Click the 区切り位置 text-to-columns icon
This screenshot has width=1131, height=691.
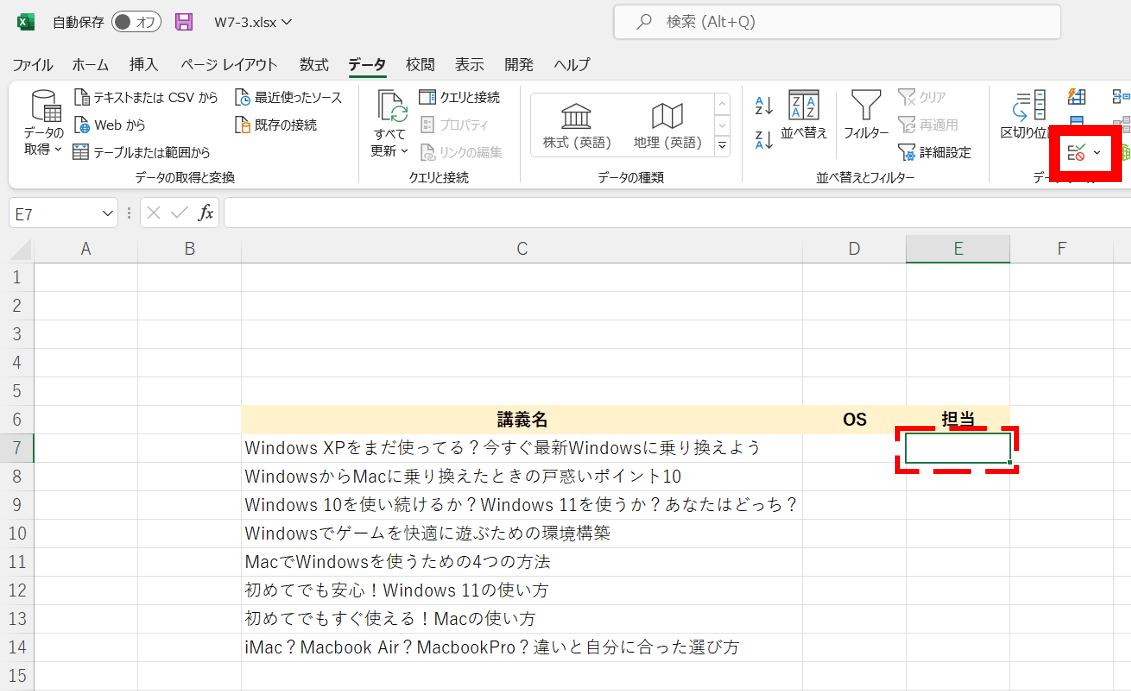1029,105
